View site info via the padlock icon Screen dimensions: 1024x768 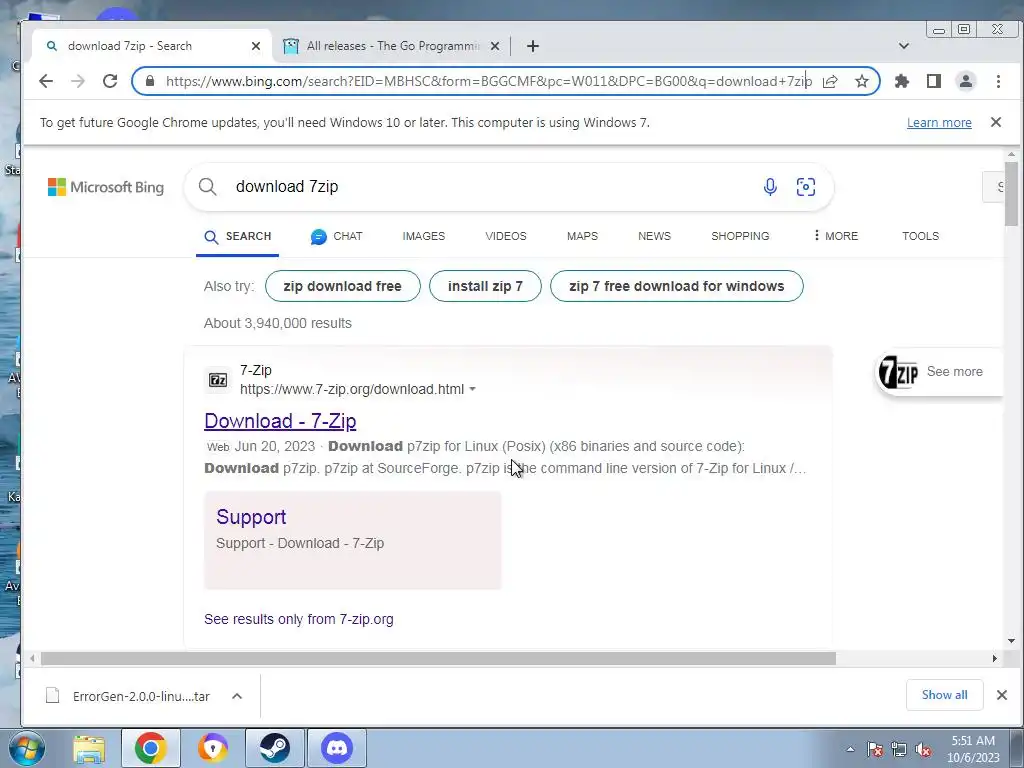150,81
